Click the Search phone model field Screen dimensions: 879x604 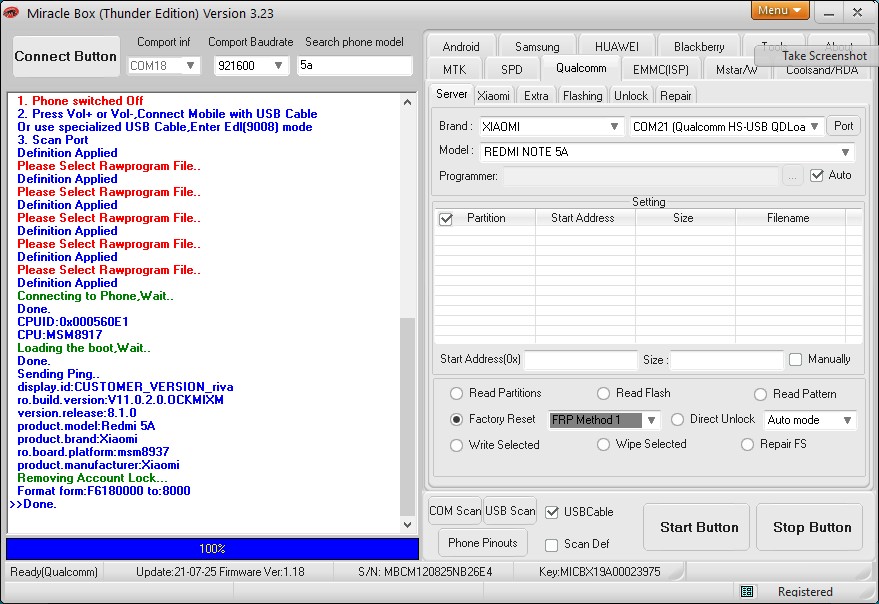[x=354, y=65]
